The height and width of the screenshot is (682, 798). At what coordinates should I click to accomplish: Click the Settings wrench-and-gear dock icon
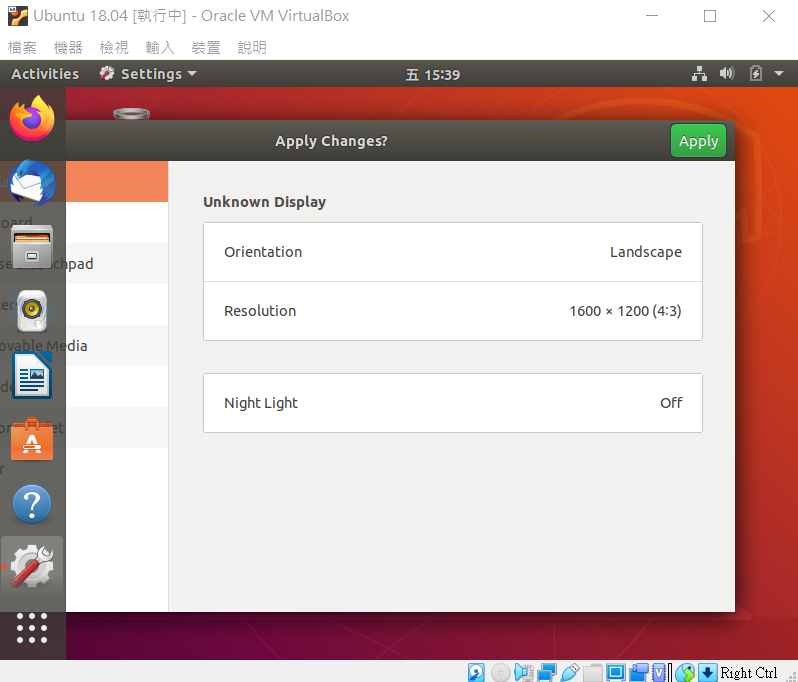(32, 566)
